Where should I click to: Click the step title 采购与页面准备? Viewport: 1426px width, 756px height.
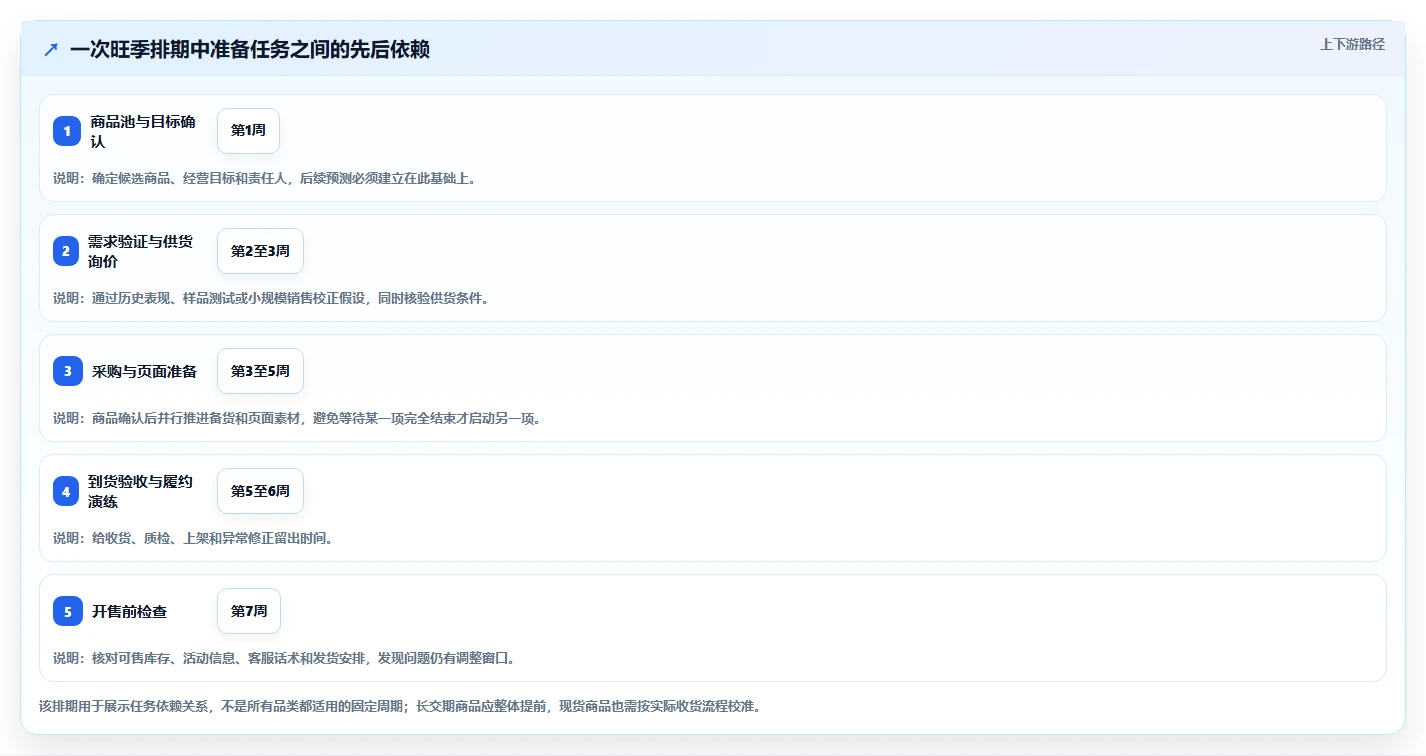144,371
